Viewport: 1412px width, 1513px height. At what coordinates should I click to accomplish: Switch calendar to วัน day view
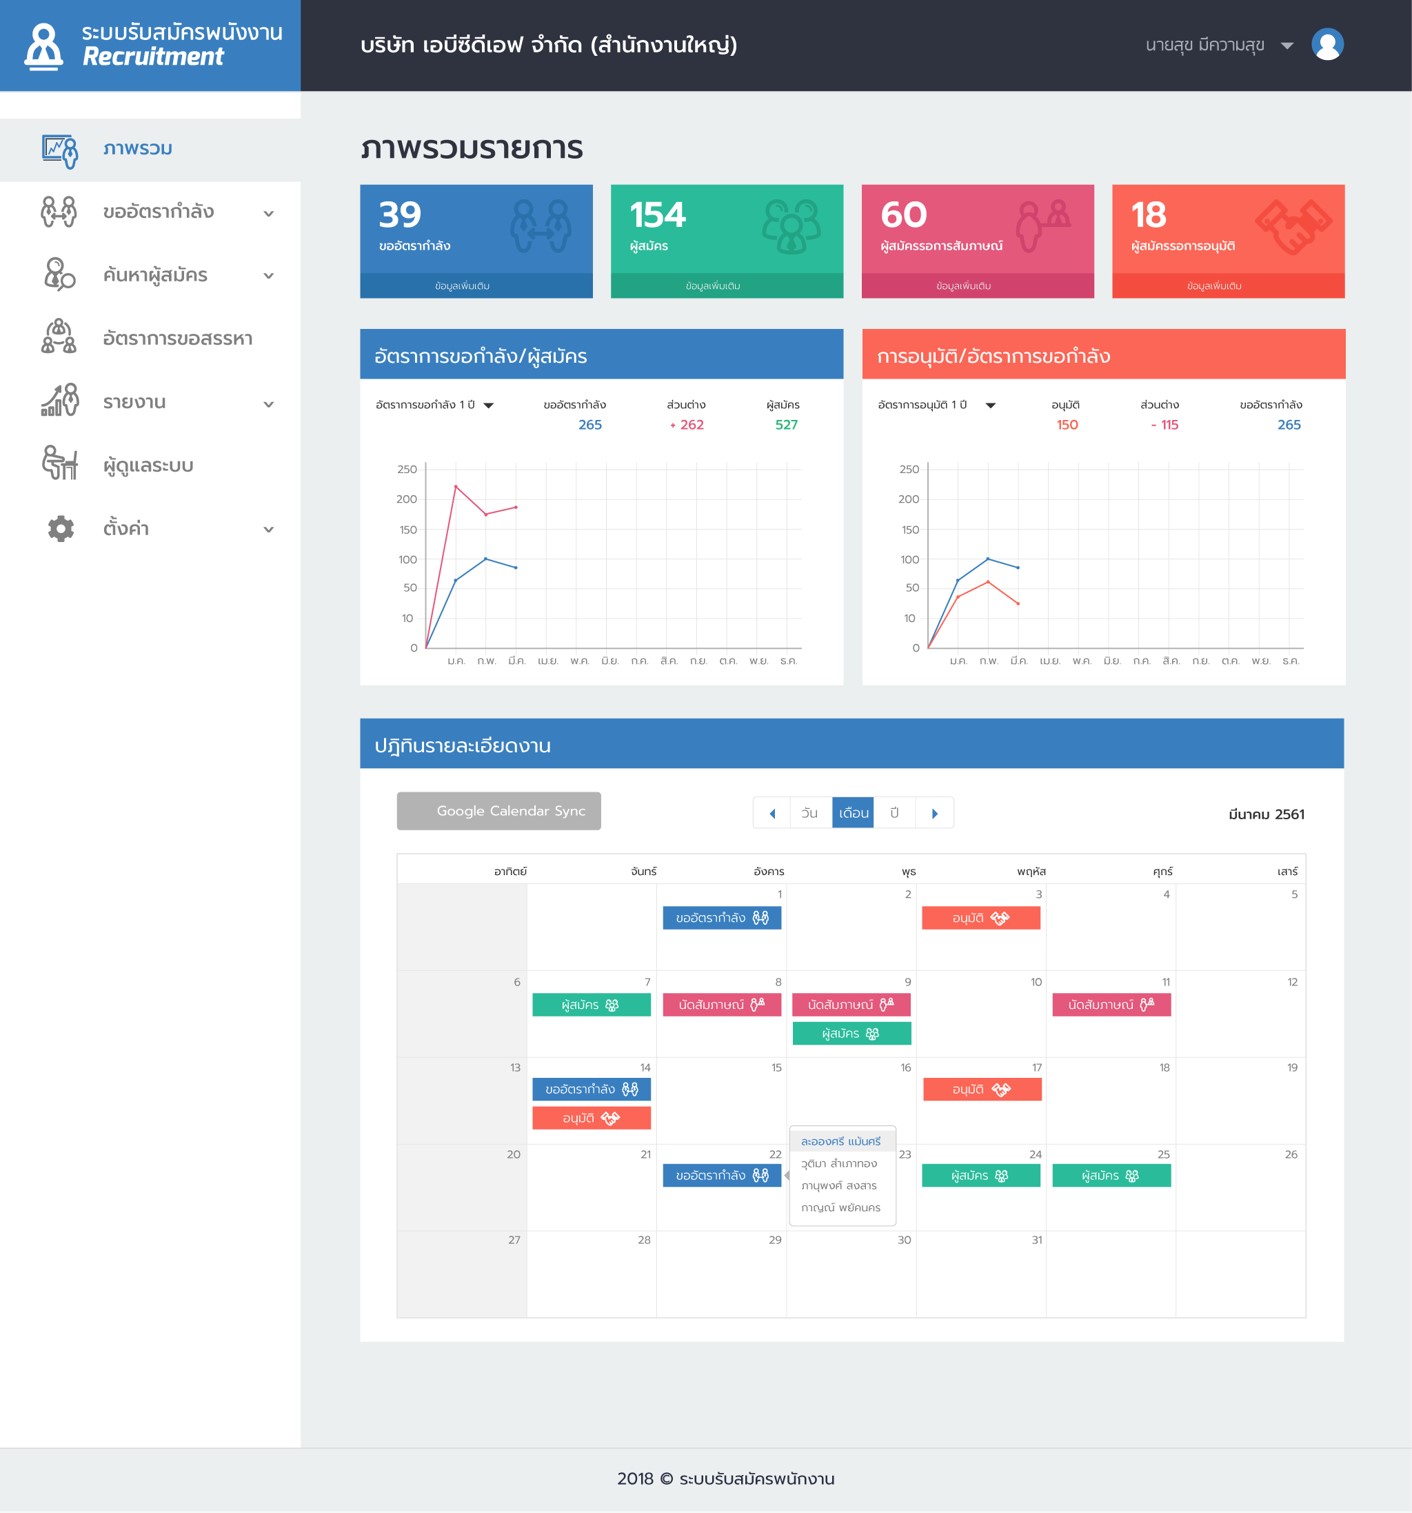pyautogui.click(x=810, y=813)
